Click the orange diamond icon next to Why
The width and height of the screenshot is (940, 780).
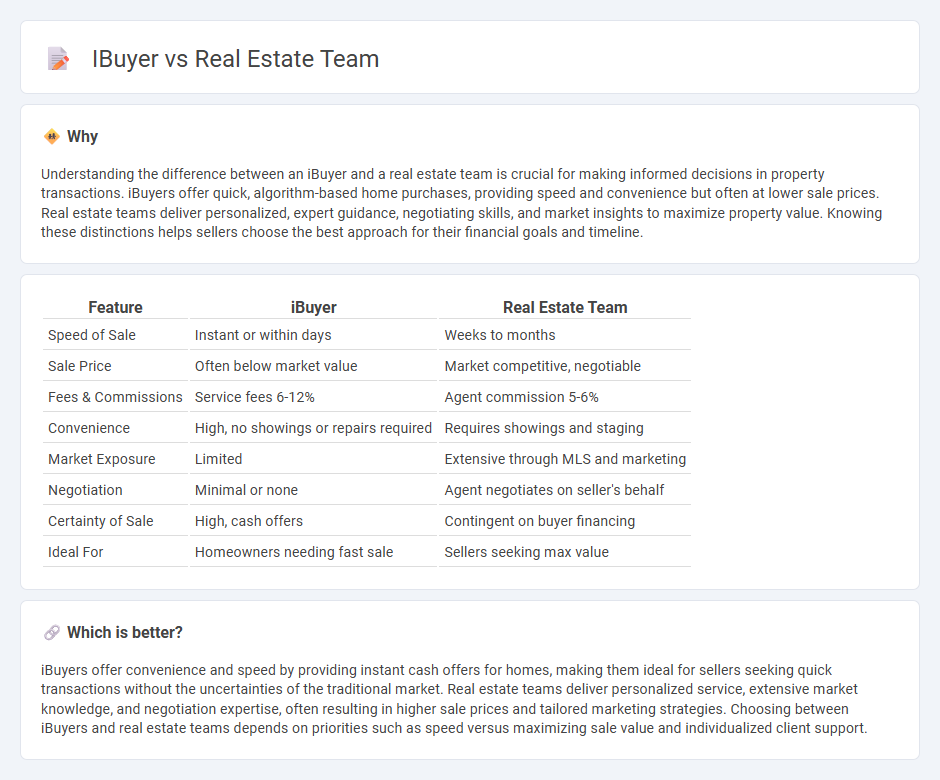(x=52, y=137)
